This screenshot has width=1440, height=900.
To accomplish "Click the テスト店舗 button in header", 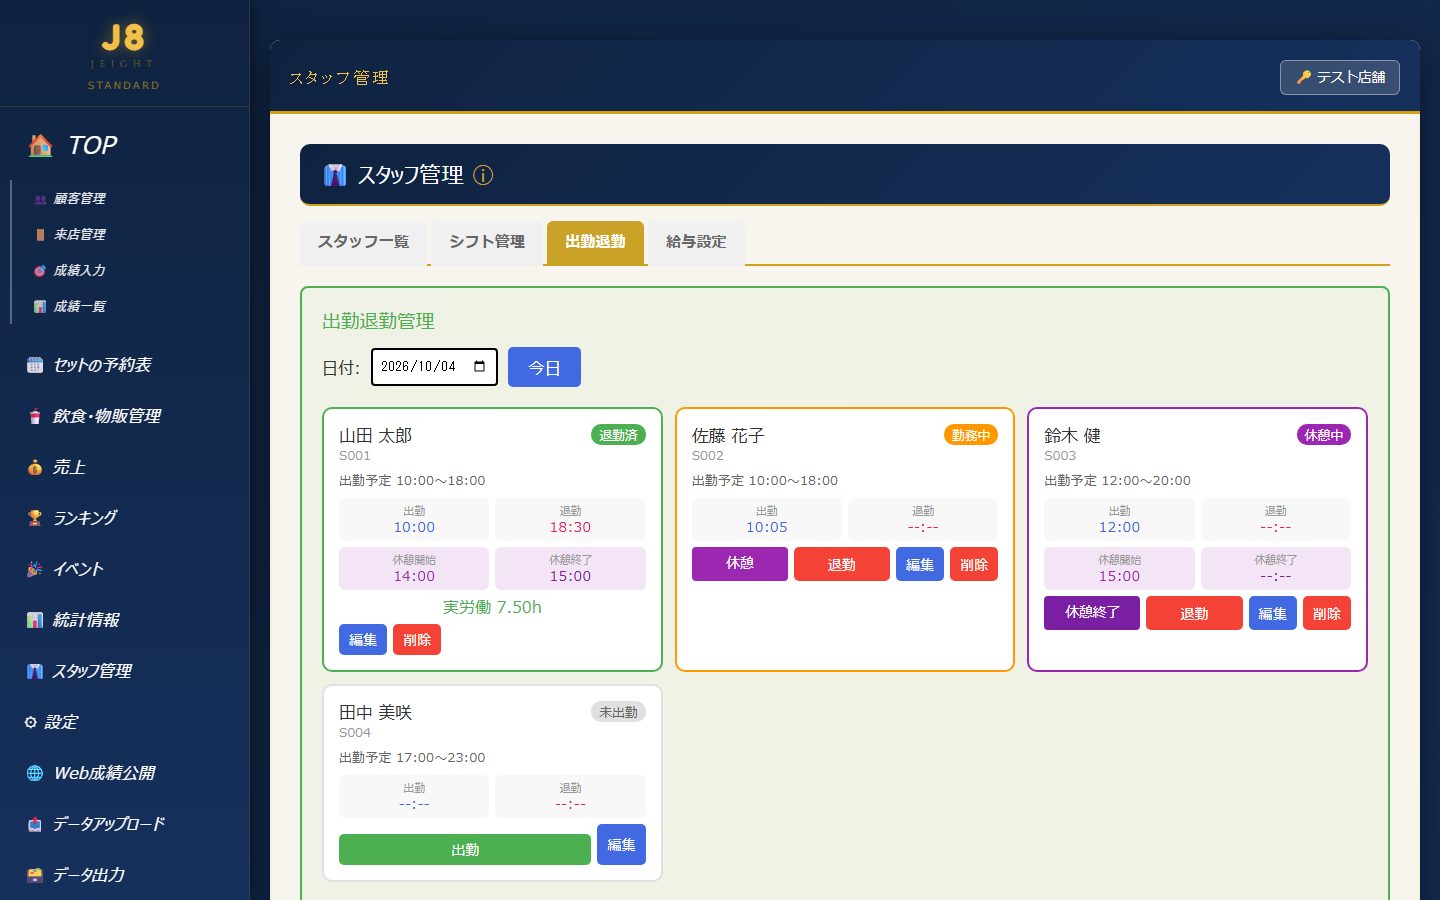I will 1340,77.
